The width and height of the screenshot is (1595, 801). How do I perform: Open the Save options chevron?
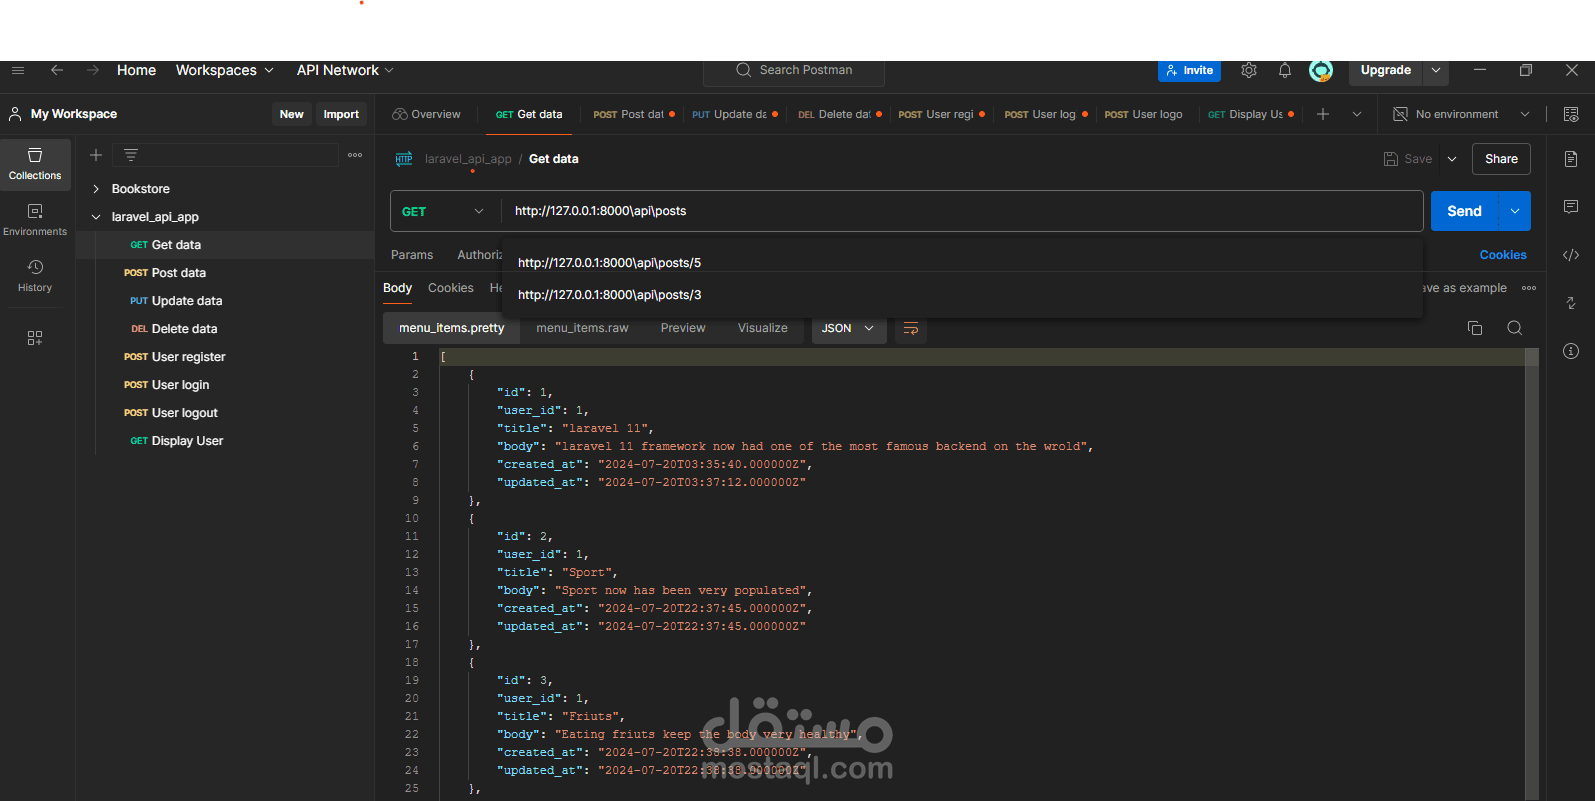[1452, 159]
